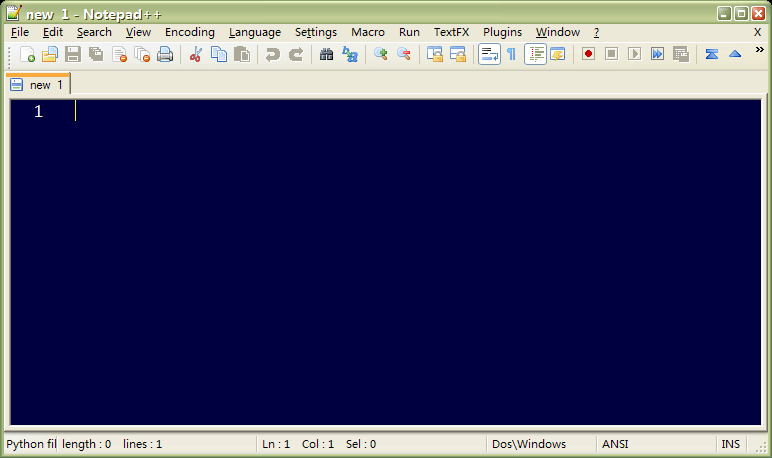
Task: Toggle synchronize horizontal scrolling icon
Action: click(457, 54)
